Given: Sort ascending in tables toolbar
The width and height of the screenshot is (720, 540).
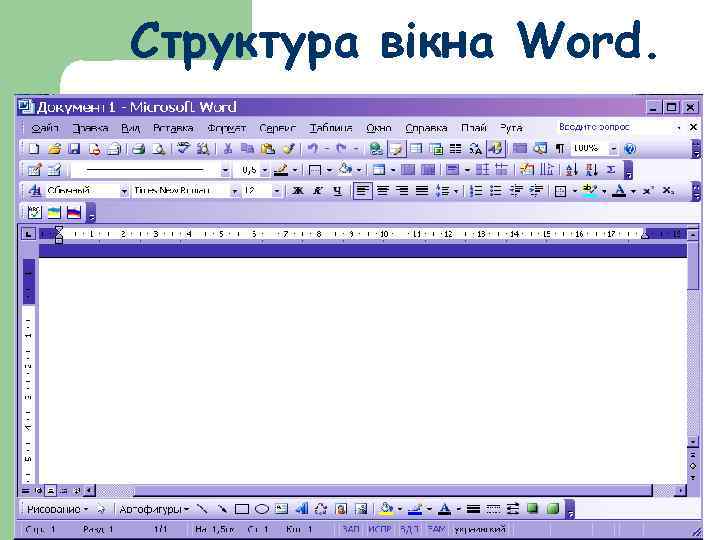Looking at the screenshot, I should (572, 170).
